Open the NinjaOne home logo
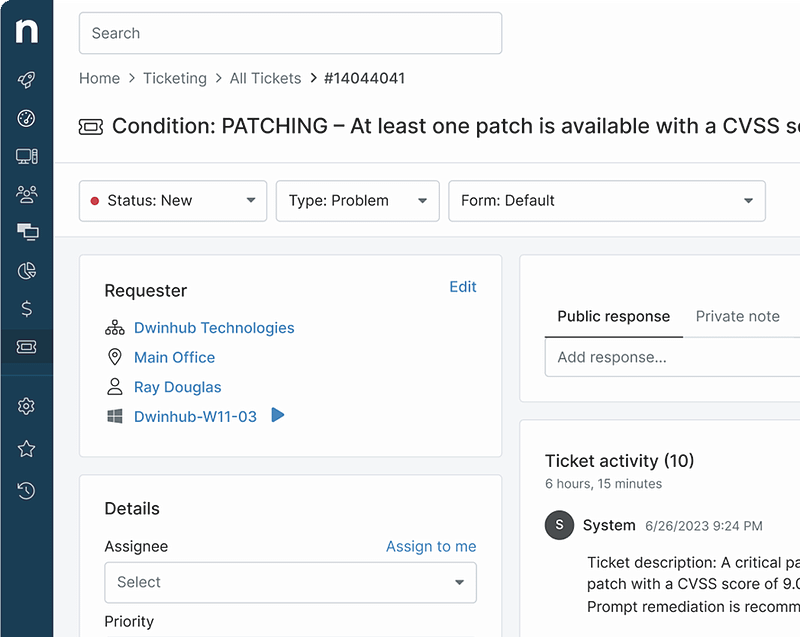Viewport: 800px width, 637px height. click(x=26, y=30)
